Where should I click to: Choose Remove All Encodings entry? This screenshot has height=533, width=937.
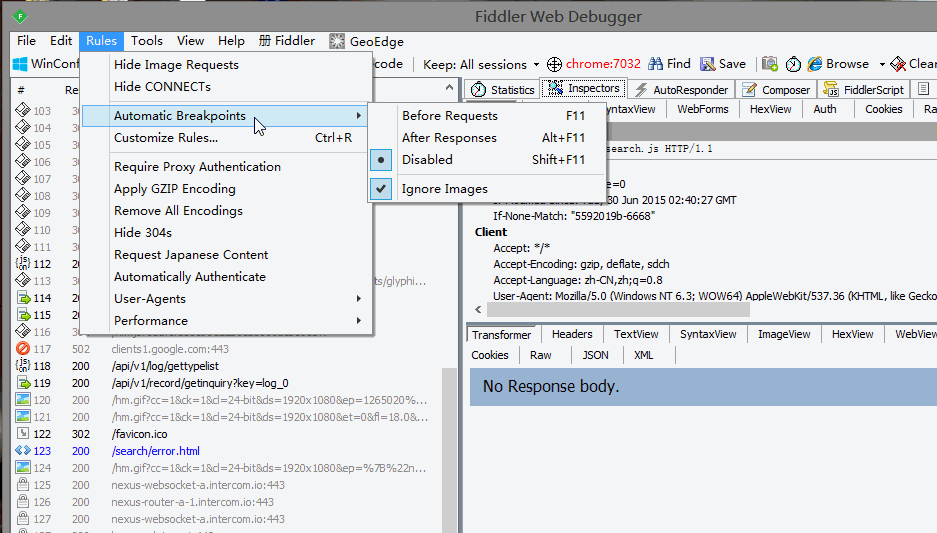[225, 211]
